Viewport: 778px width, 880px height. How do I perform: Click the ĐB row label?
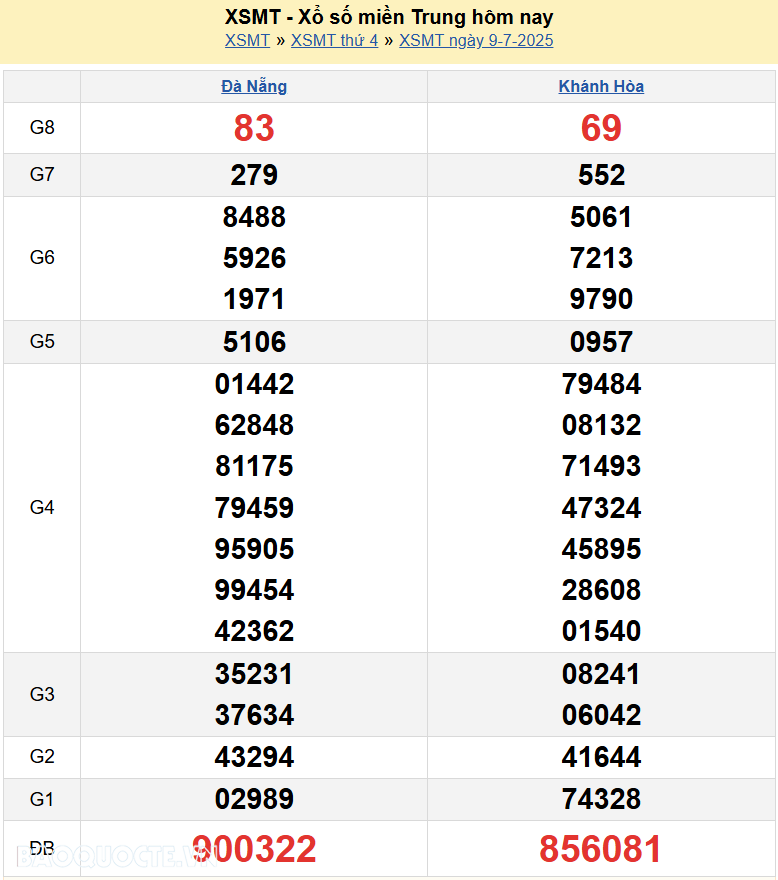coord(42,849)
